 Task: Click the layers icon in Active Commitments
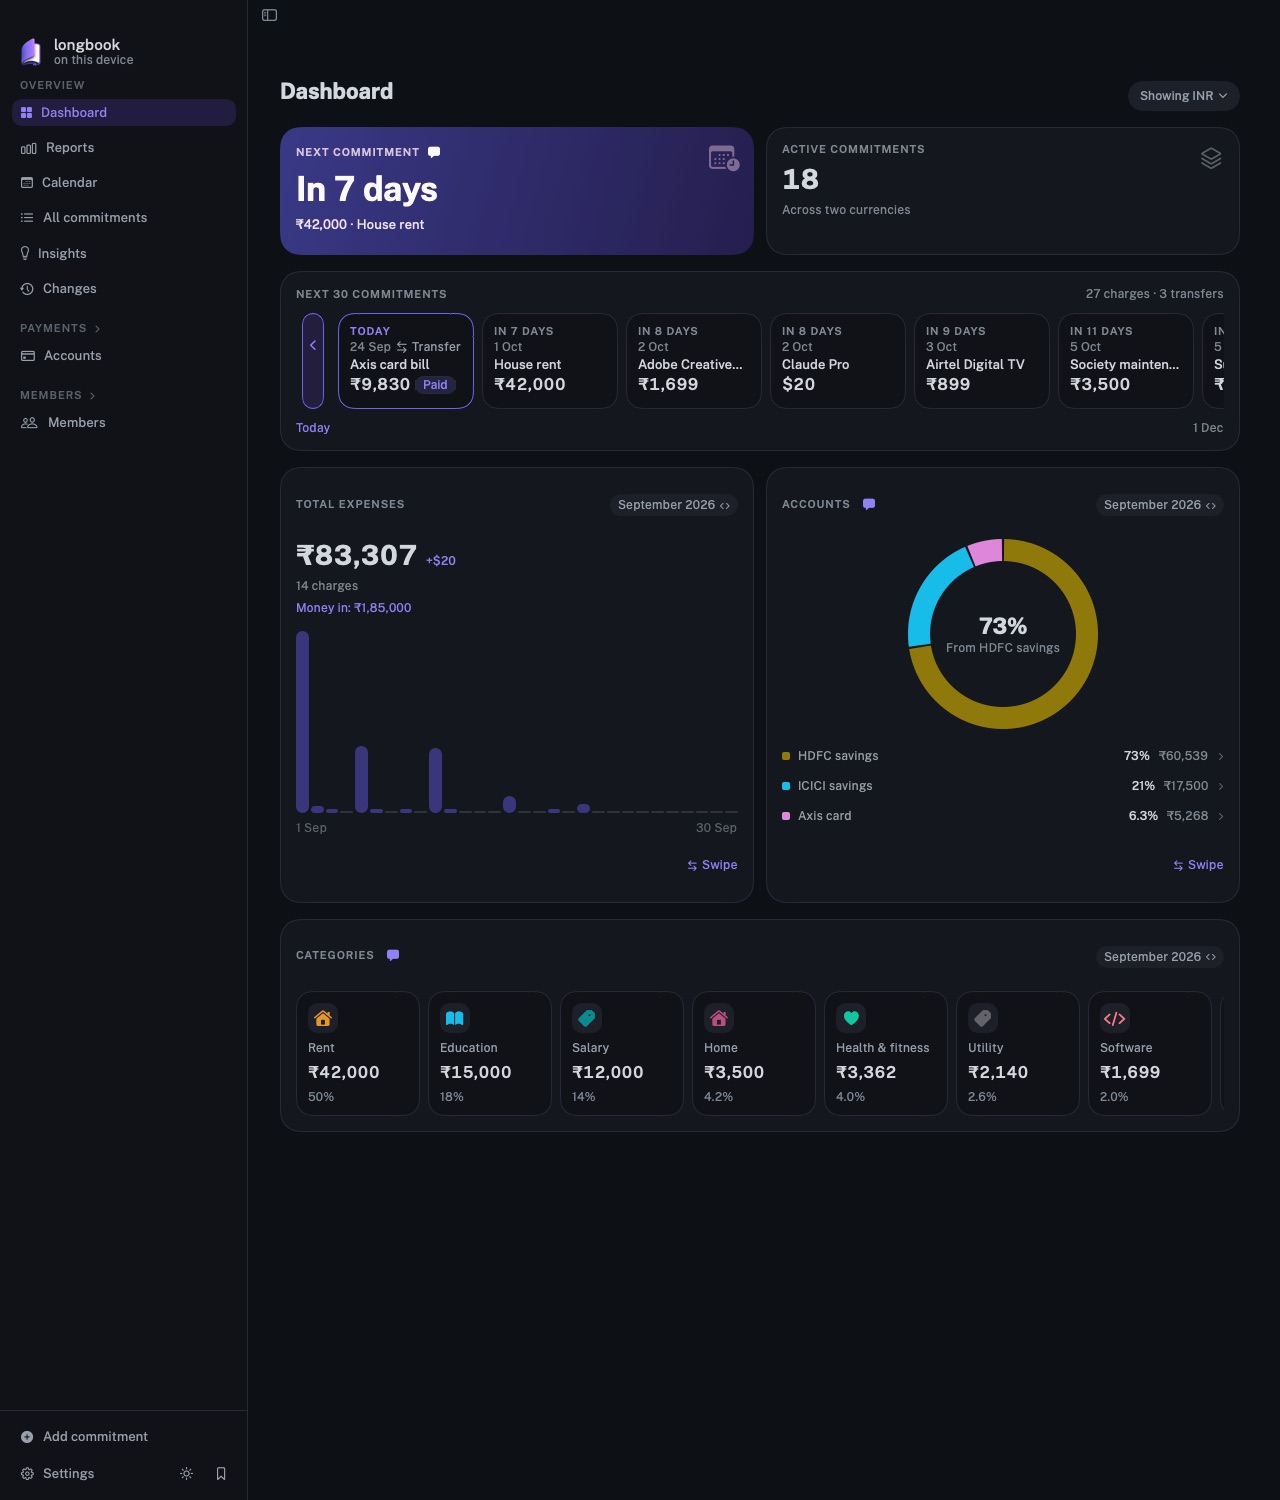tap(1211, 158)
